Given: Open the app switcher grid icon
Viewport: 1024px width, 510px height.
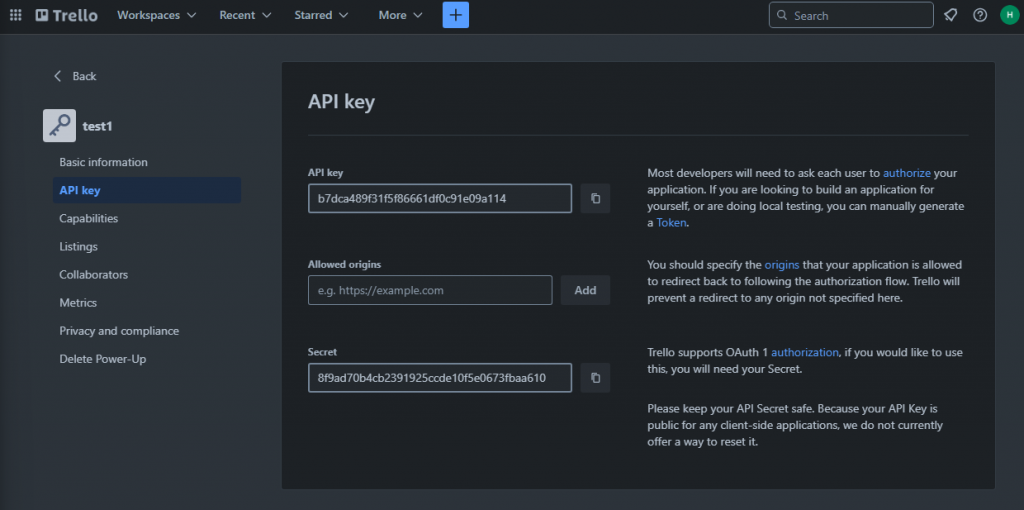Looking at the screenshot, I should tap(15, 15).
